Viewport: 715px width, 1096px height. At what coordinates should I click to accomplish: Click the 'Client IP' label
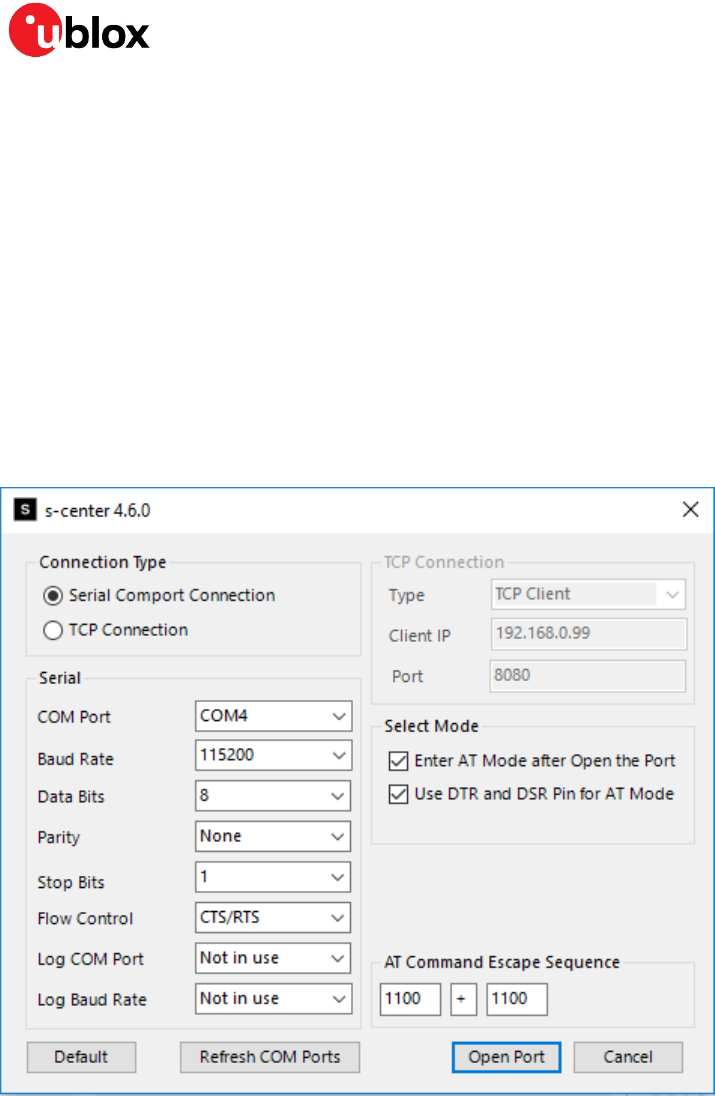tap(419, 636)
